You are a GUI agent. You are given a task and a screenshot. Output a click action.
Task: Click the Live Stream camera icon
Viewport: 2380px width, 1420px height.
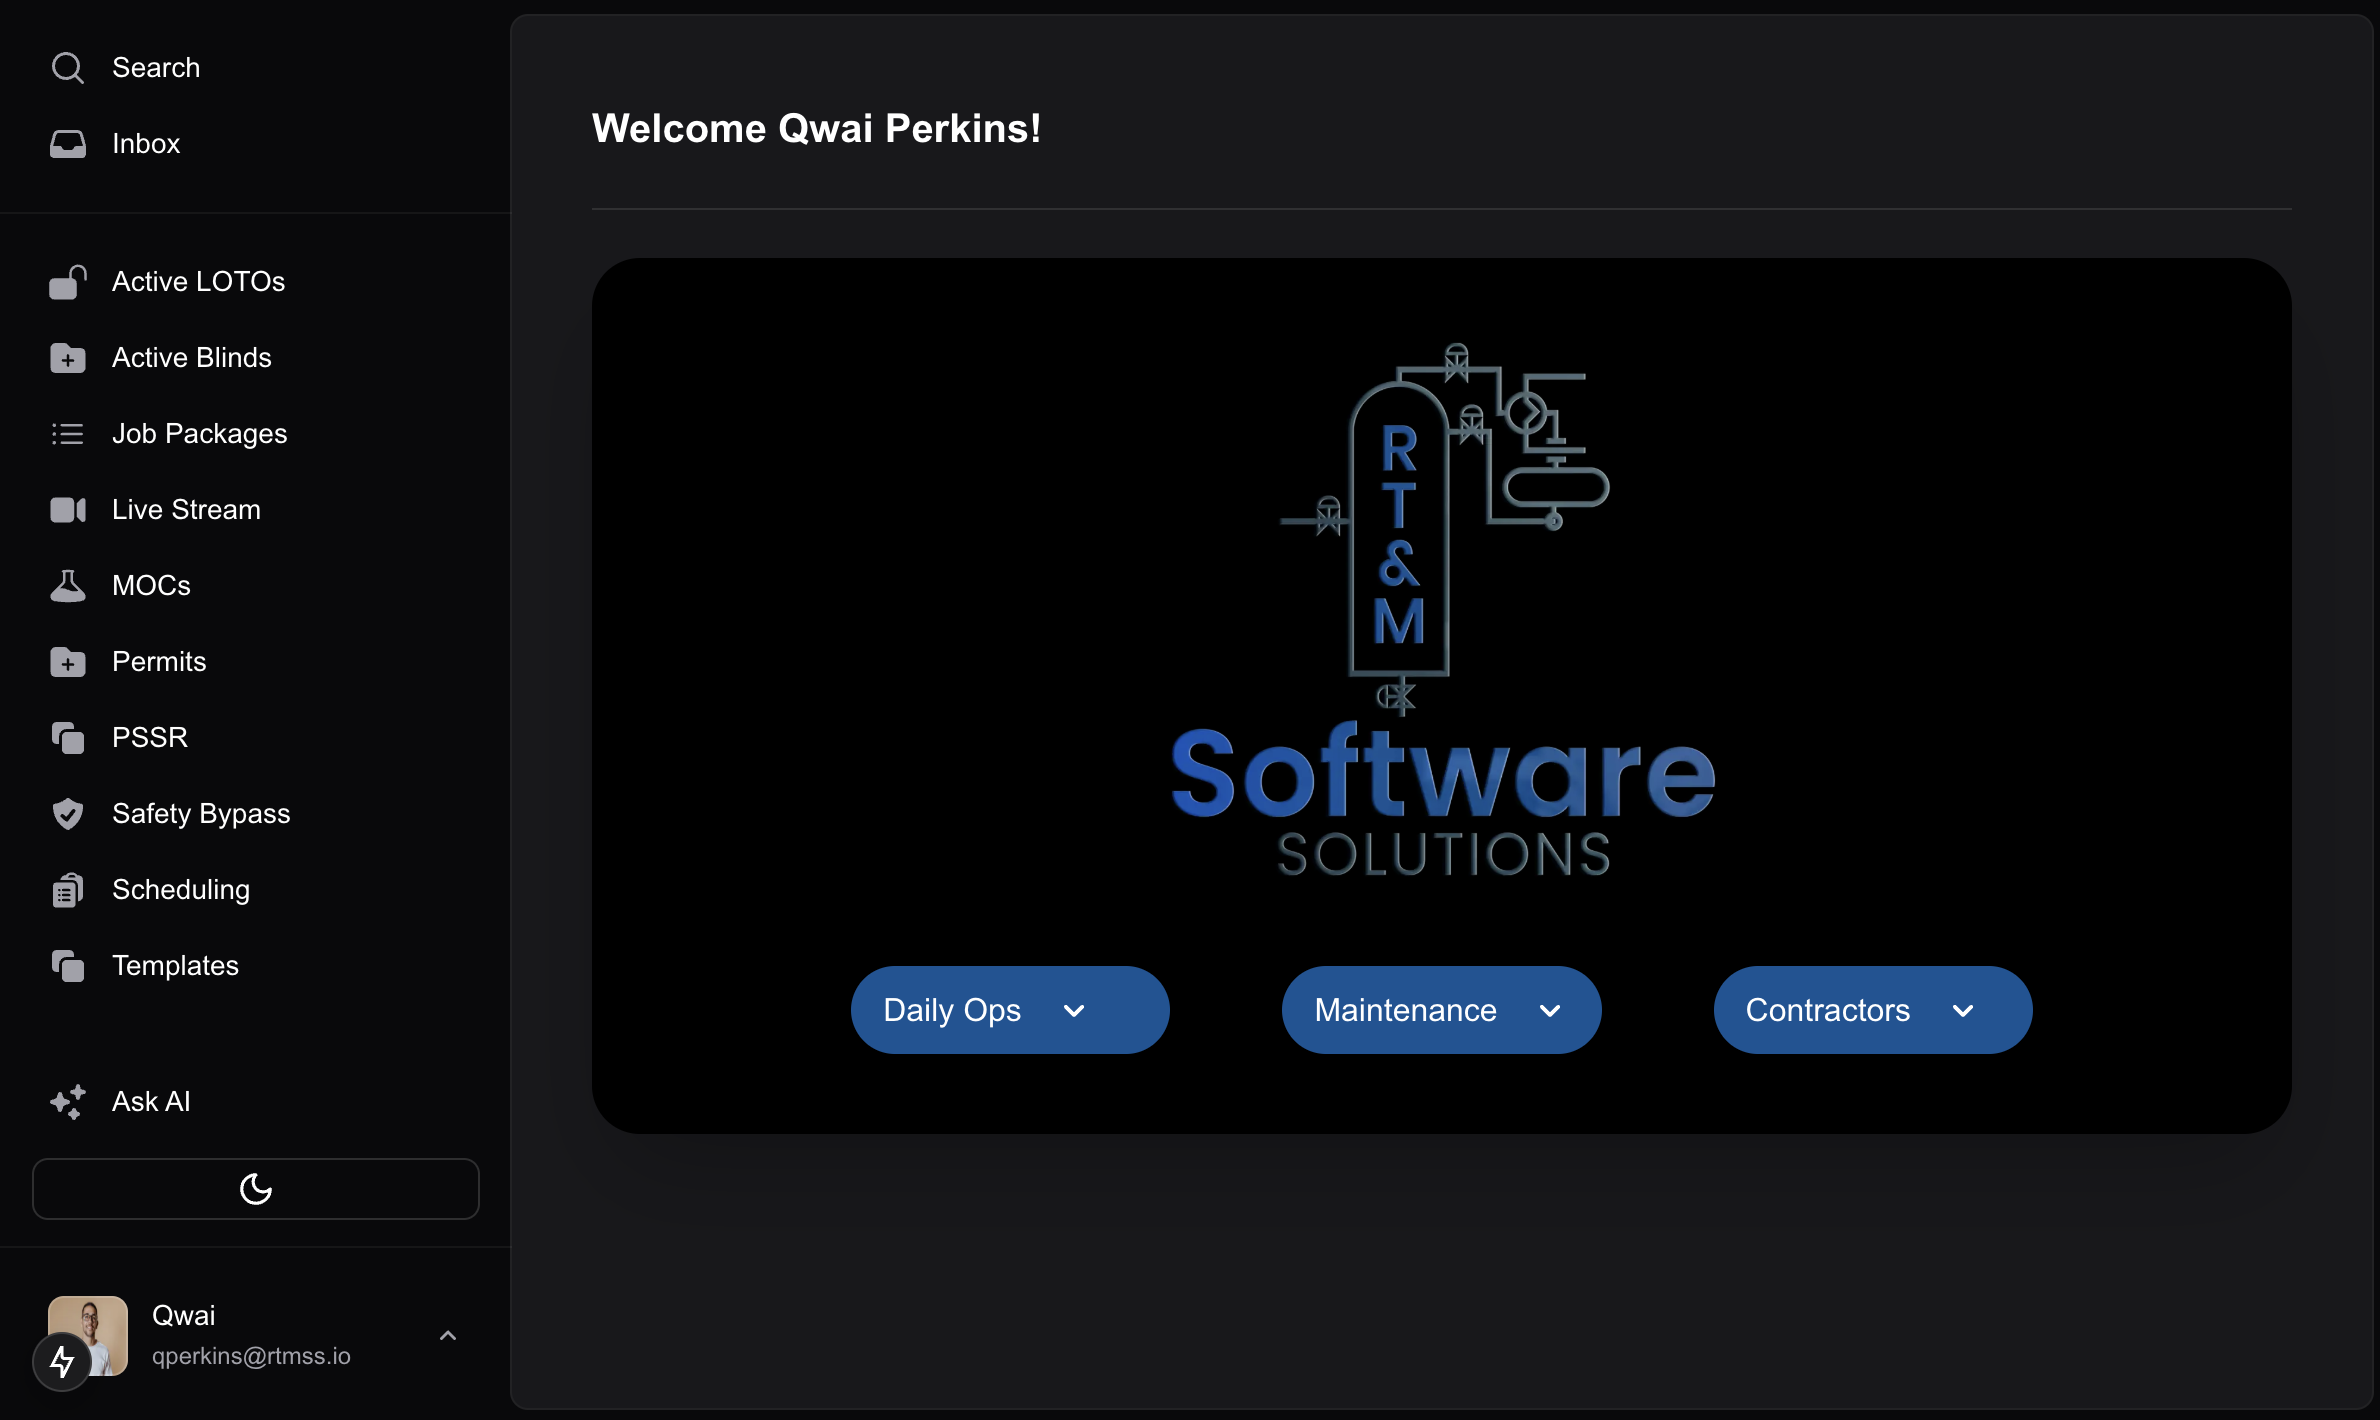click(68, 510)
